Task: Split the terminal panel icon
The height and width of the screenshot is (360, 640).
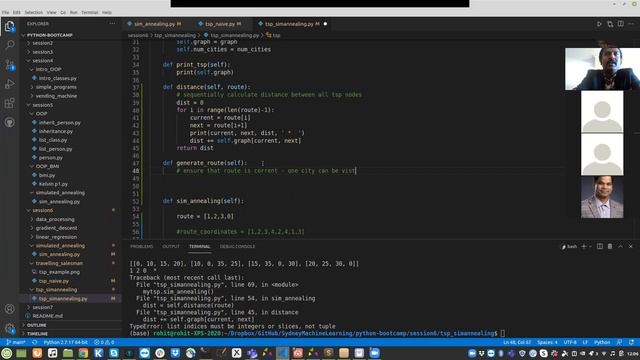Action: coord(600,246)
